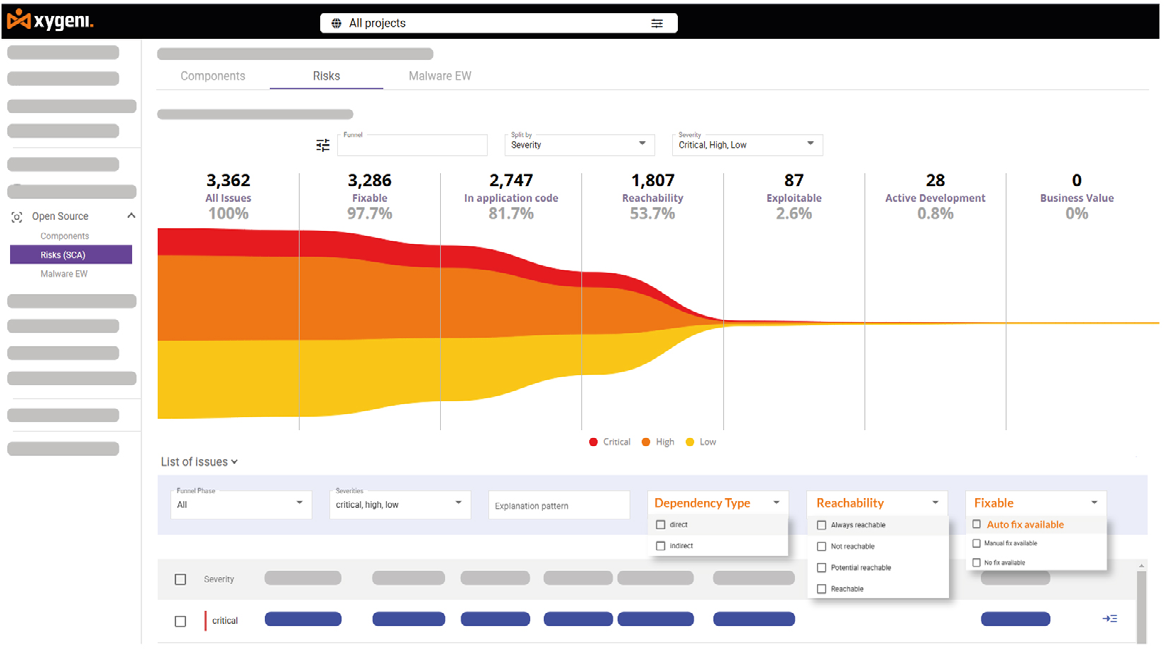
Task: Open the Split by Severity dropdown
Action: tap(579, 145)
